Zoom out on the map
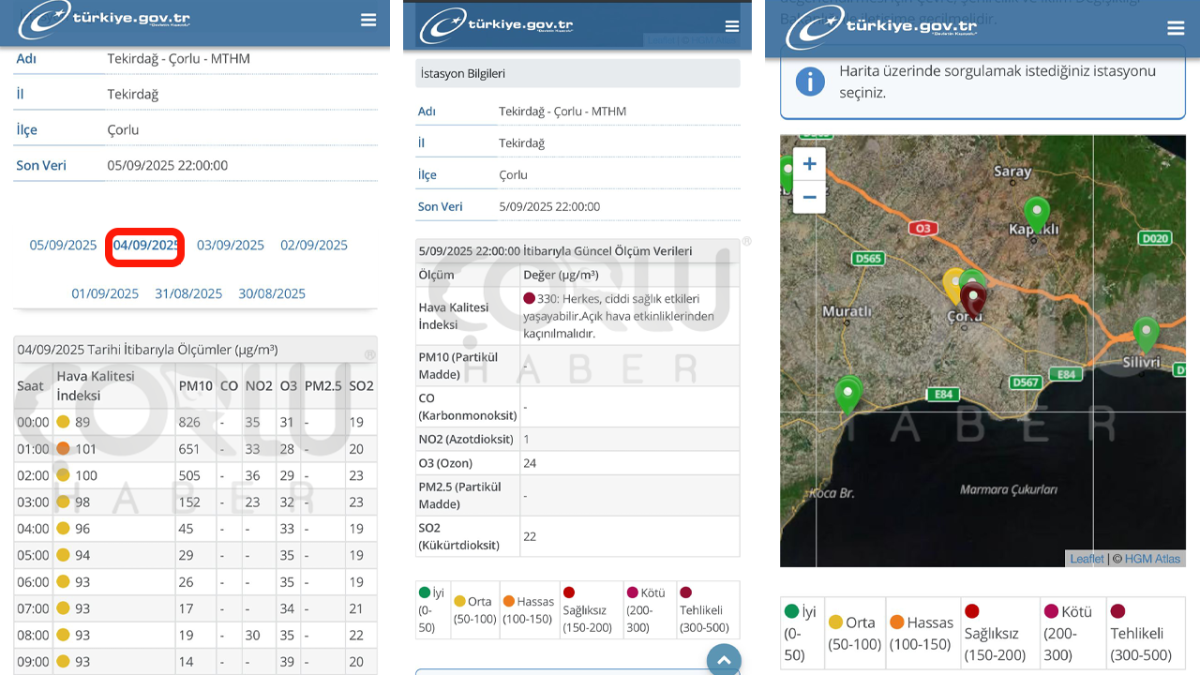The height and width of the screenshot is (675, 1200). coord(809,197)
